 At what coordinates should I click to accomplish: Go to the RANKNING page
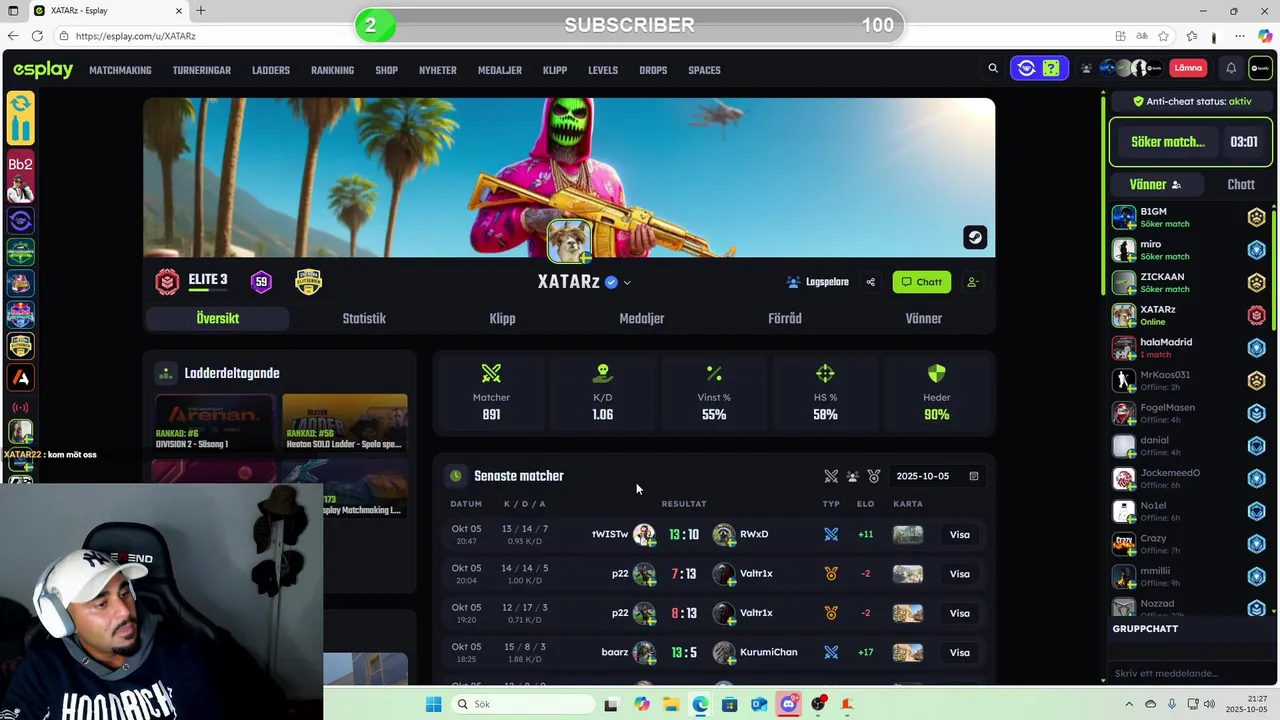click(x=332, y=70)
